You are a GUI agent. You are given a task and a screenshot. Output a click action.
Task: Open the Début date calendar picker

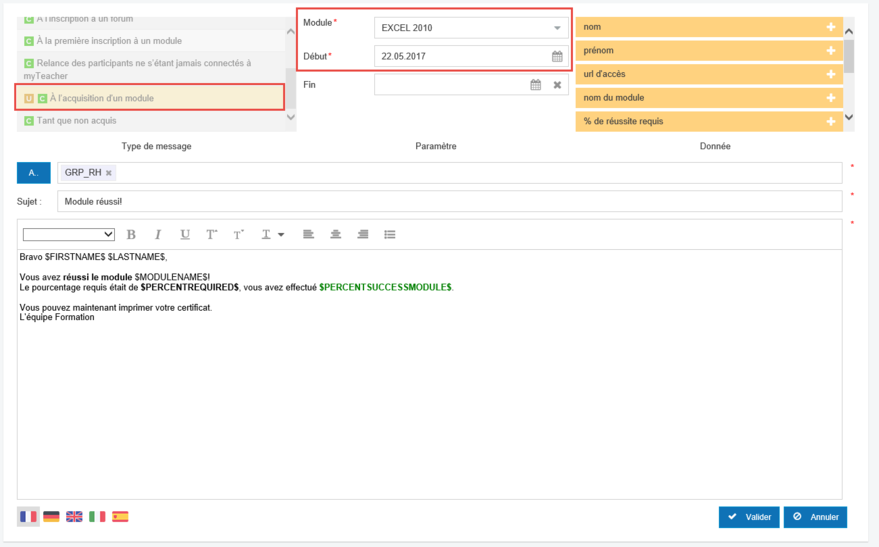(x=557, y=56)
